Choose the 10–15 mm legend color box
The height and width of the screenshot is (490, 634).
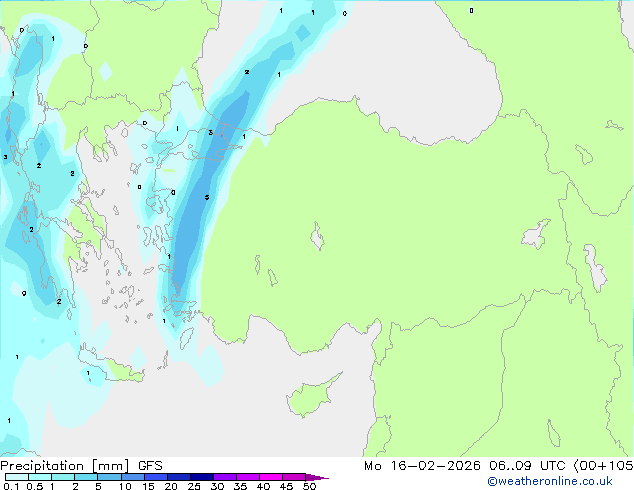pyautogui.click(x=132, y=477)
